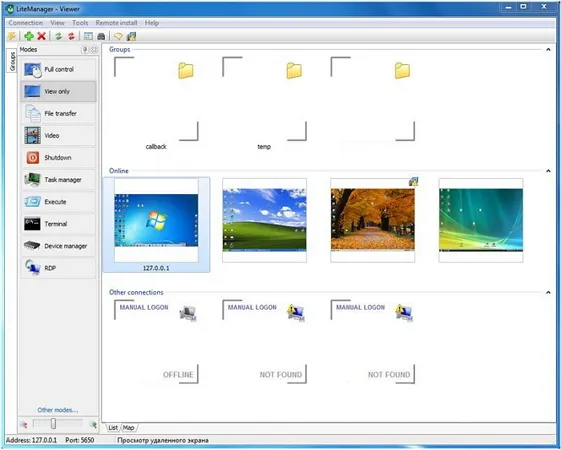Click the thumbnail size slider handle

click(x=53, y=424)
